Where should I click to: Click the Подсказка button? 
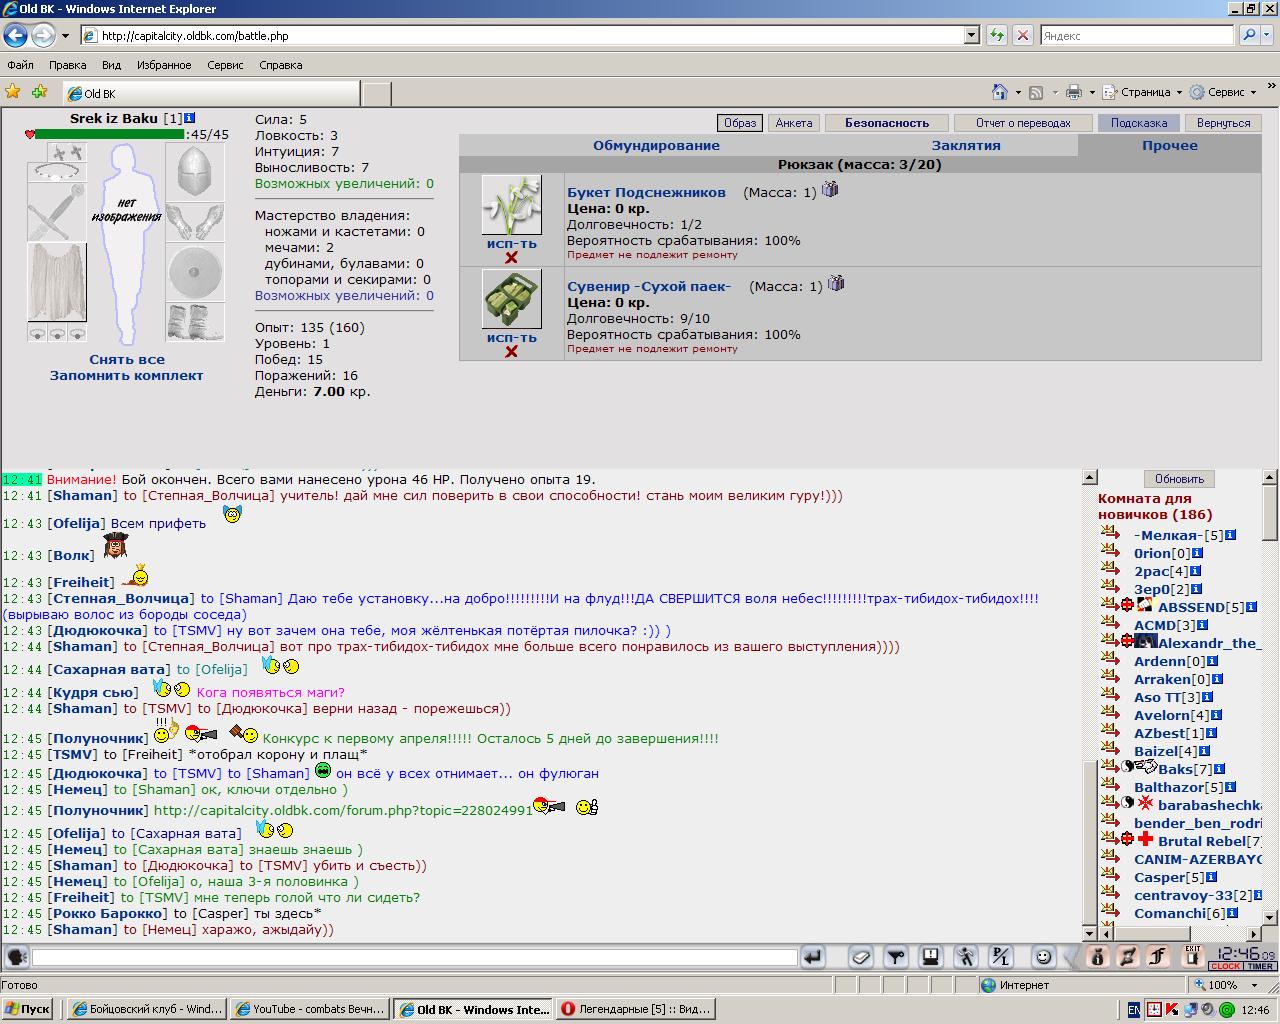pos(1139,123)
